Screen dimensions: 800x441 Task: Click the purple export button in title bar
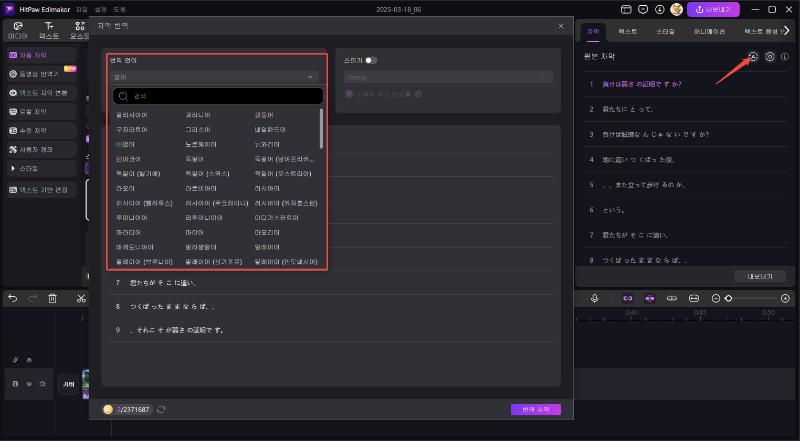pyautogui.click(x=713, y=9)
